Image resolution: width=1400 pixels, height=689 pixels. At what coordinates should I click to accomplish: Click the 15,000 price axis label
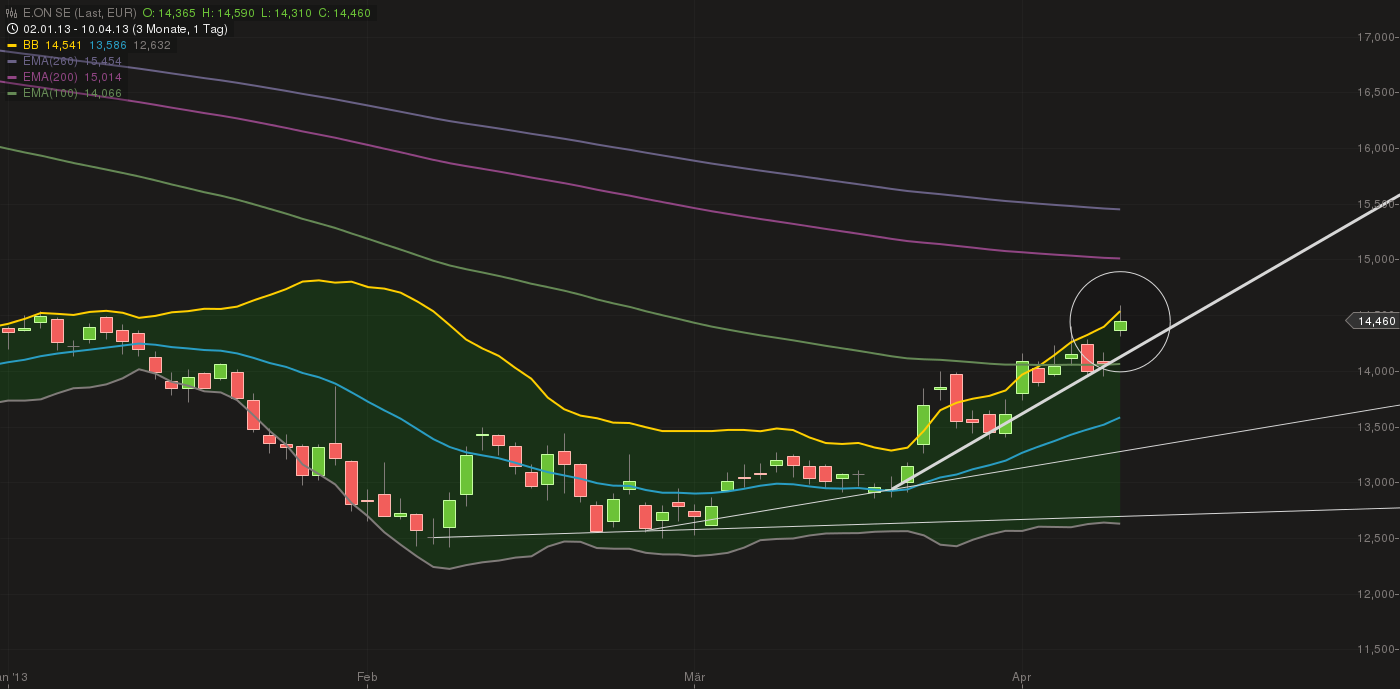tap(1375, 260)
